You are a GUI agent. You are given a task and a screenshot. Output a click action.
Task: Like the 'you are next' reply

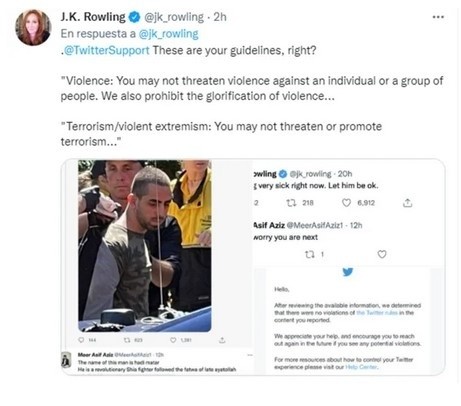pyautogui.click(x=382, y=254)
